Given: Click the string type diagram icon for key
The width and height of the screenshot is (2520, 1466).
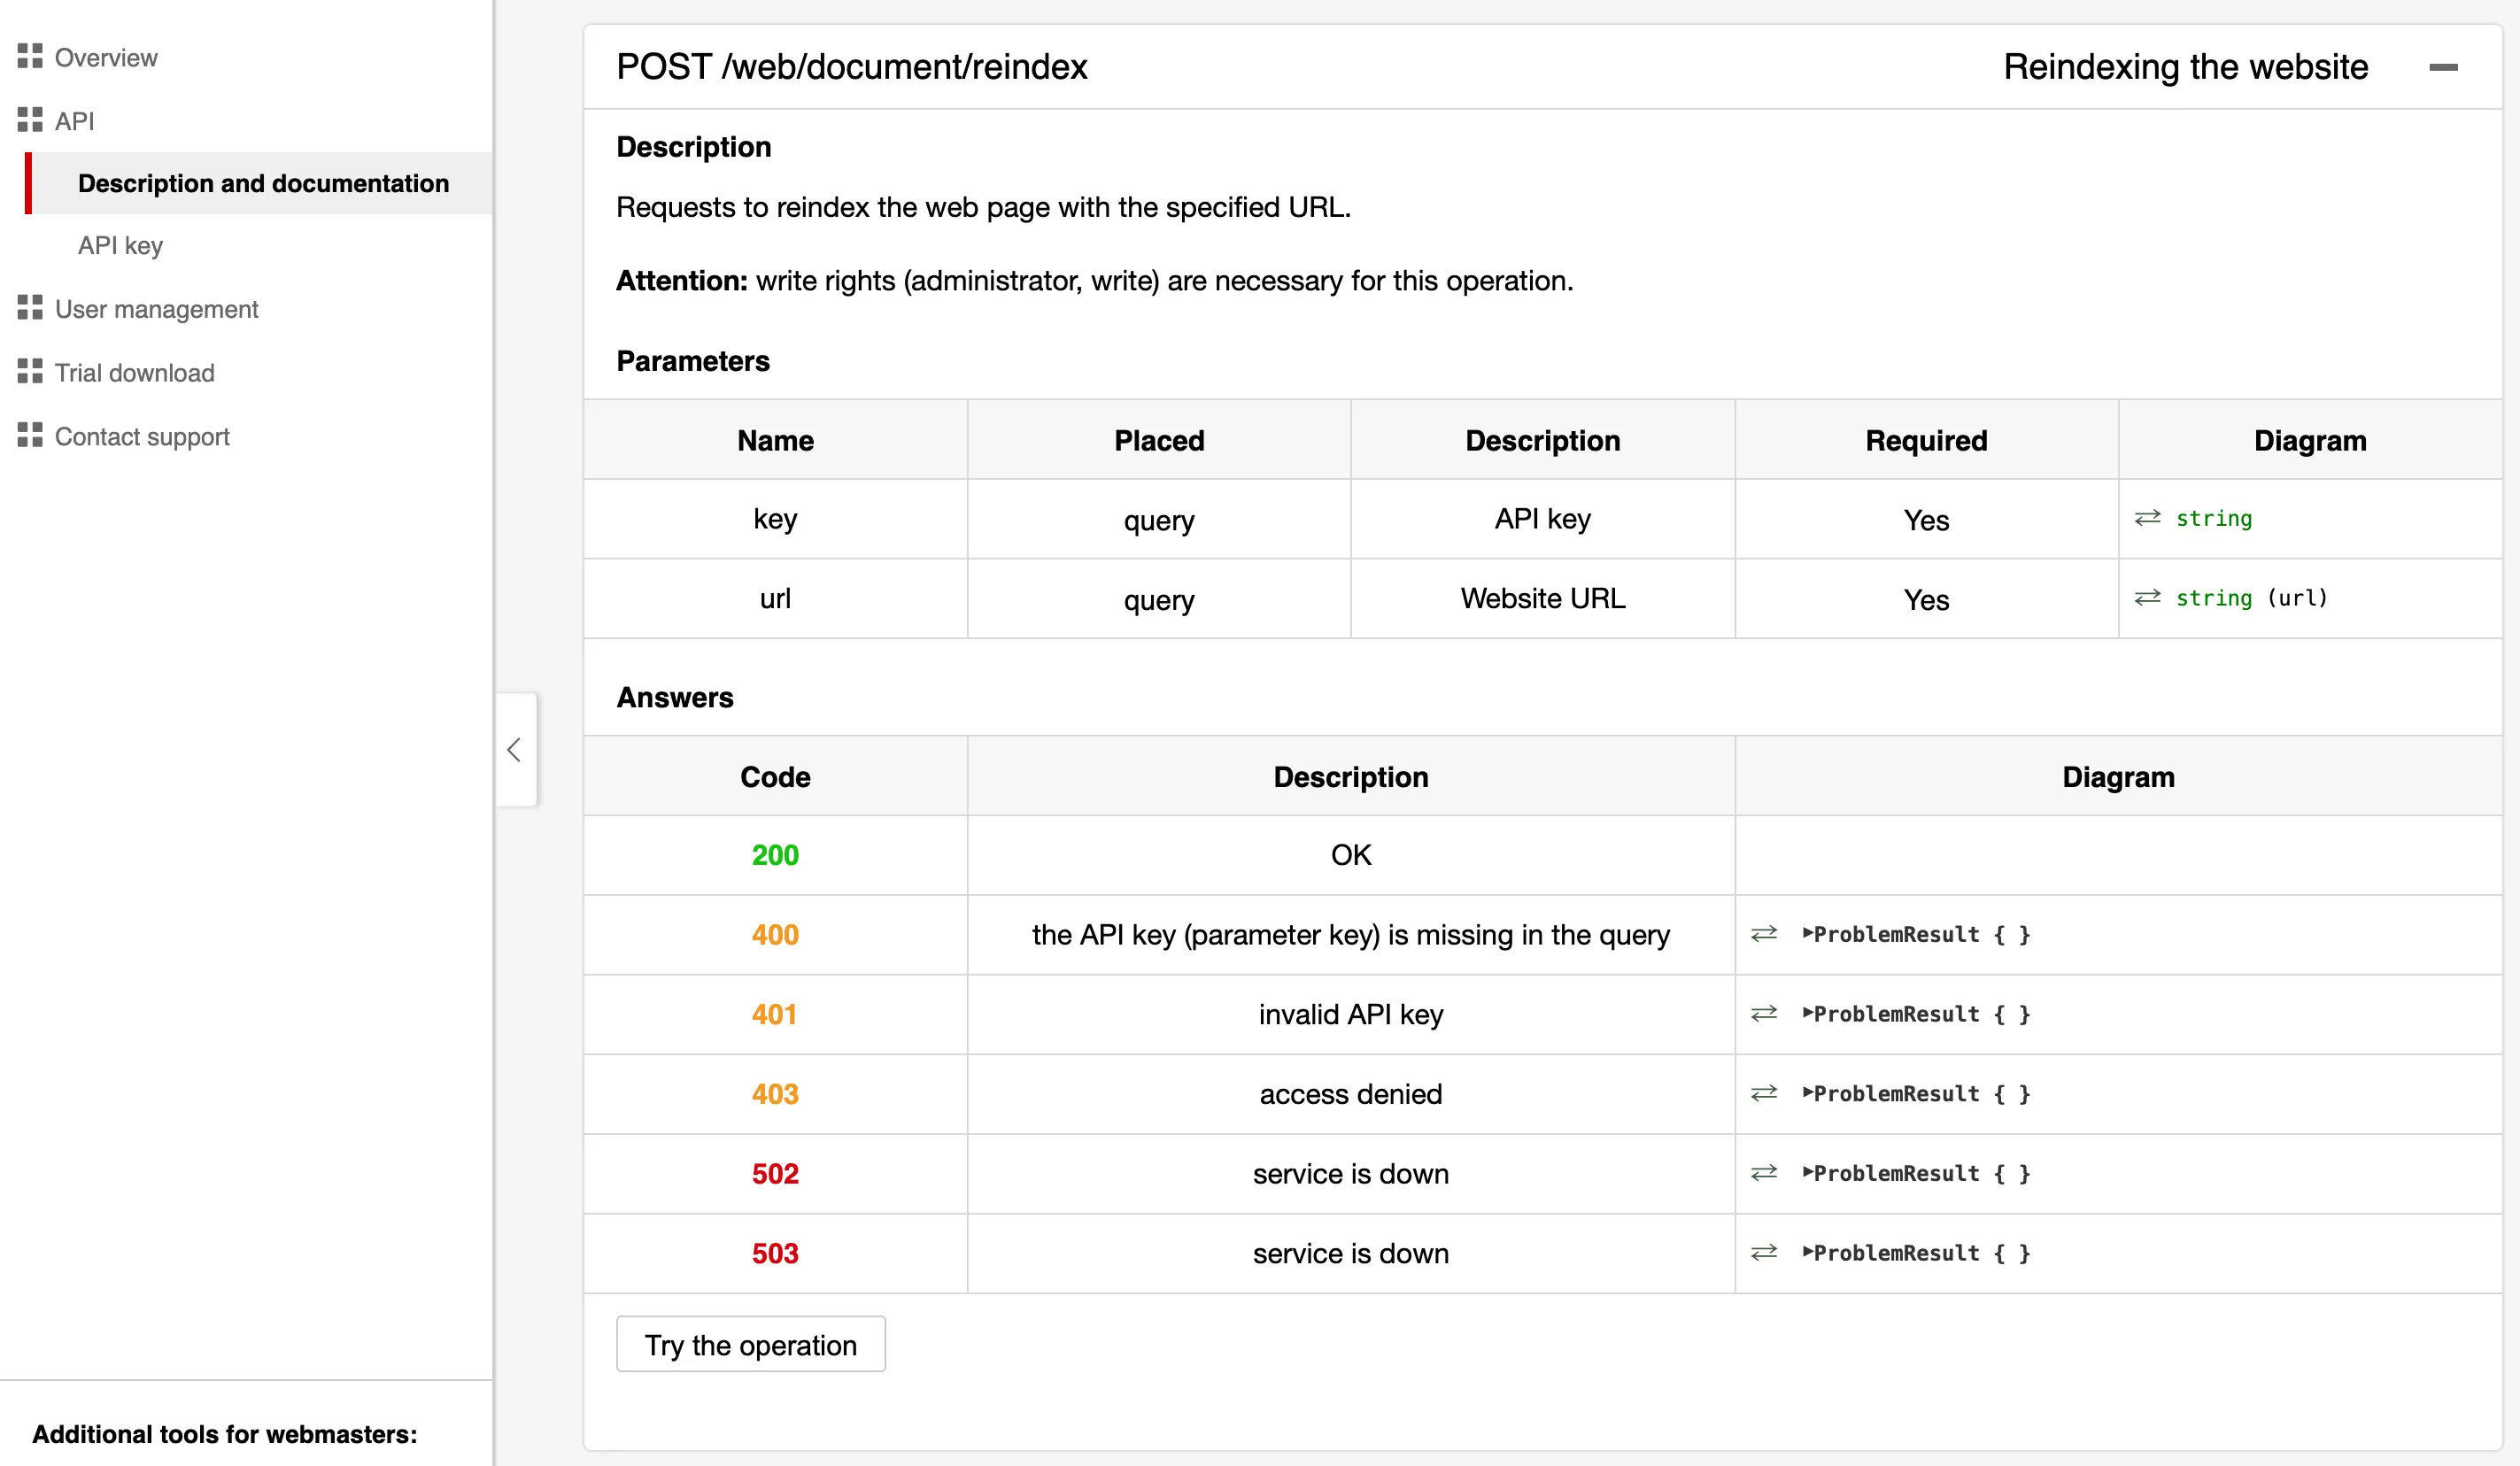Looking at the screenshot, I should click(x=2146, y=519).
